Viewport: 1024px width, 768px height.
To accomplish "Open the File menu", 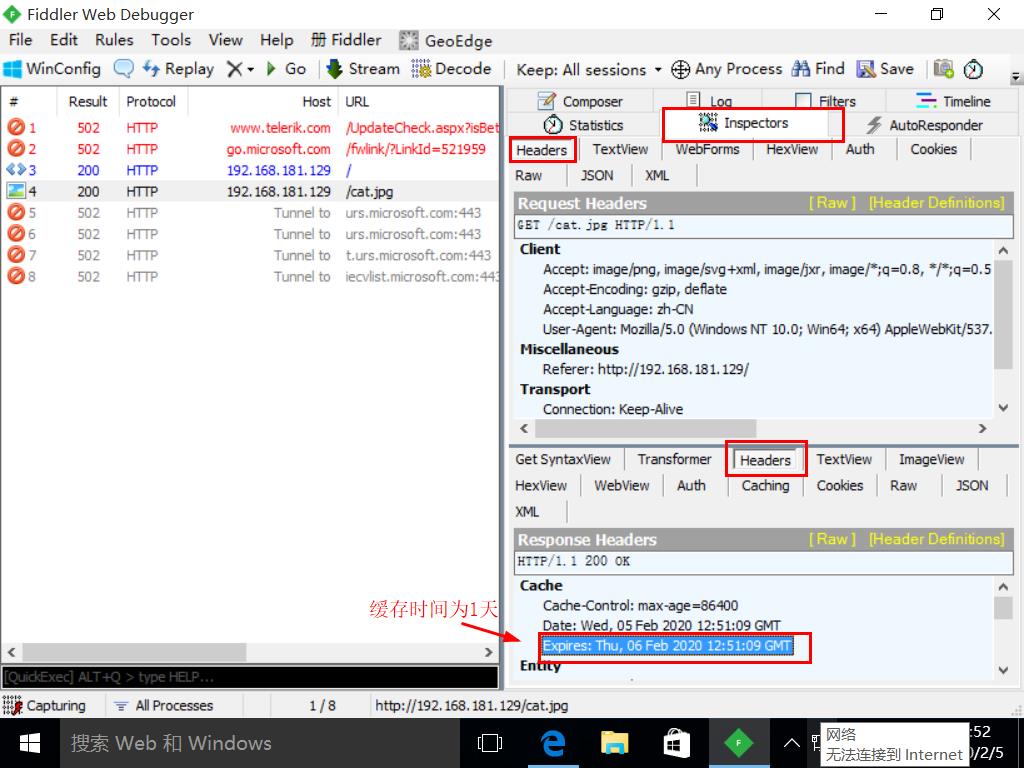I will (20, 40).
